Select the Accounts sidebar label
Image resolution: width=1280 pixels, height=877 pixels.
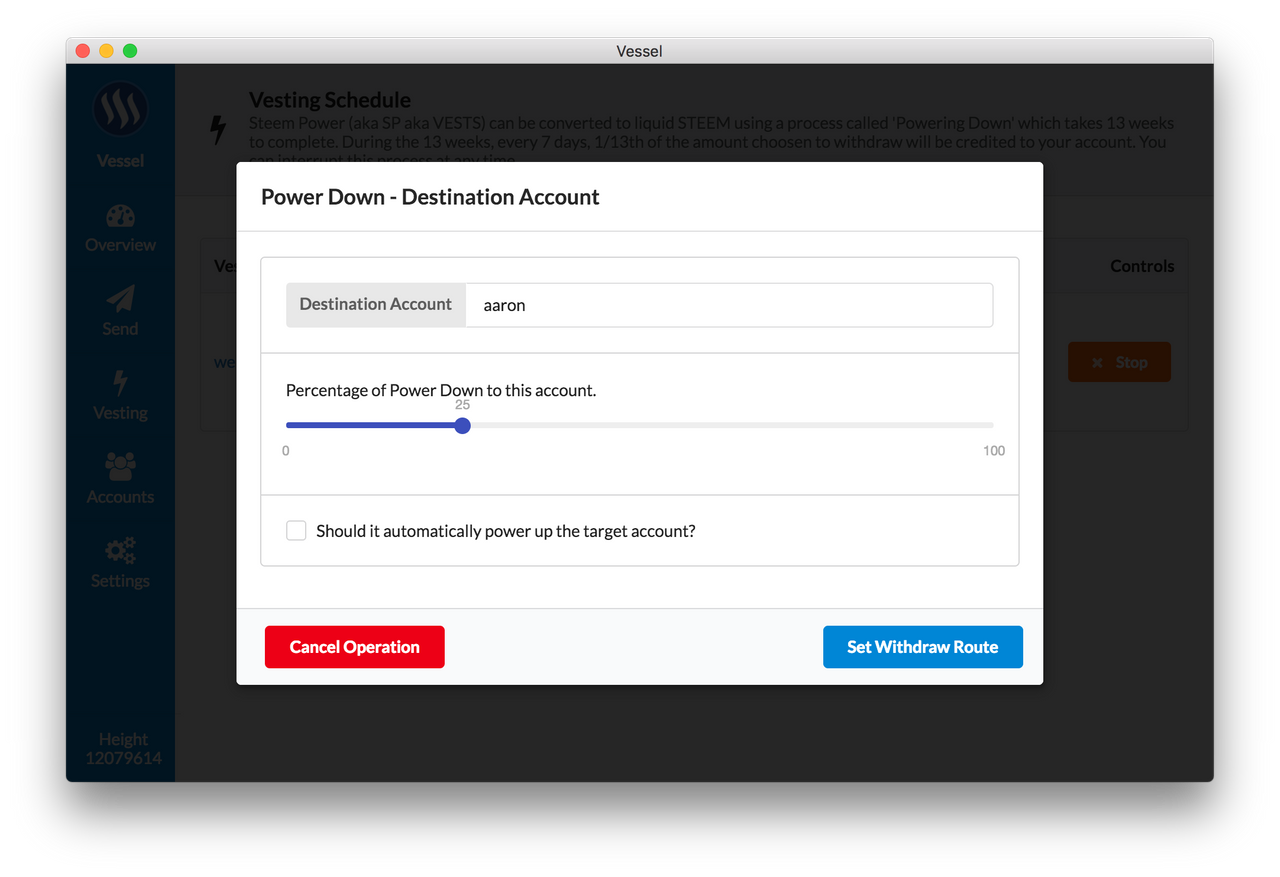click(x=120, y=497)
